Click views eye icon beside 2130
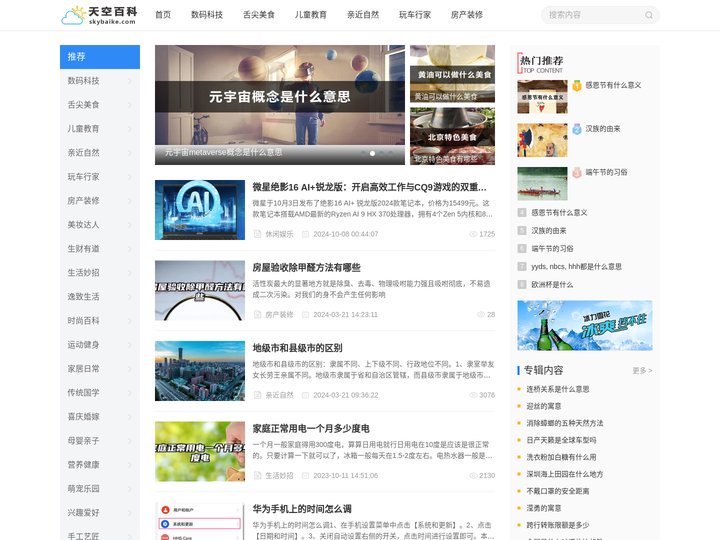The height and width of the screenshot is (540, 720). tap(473, 476)
